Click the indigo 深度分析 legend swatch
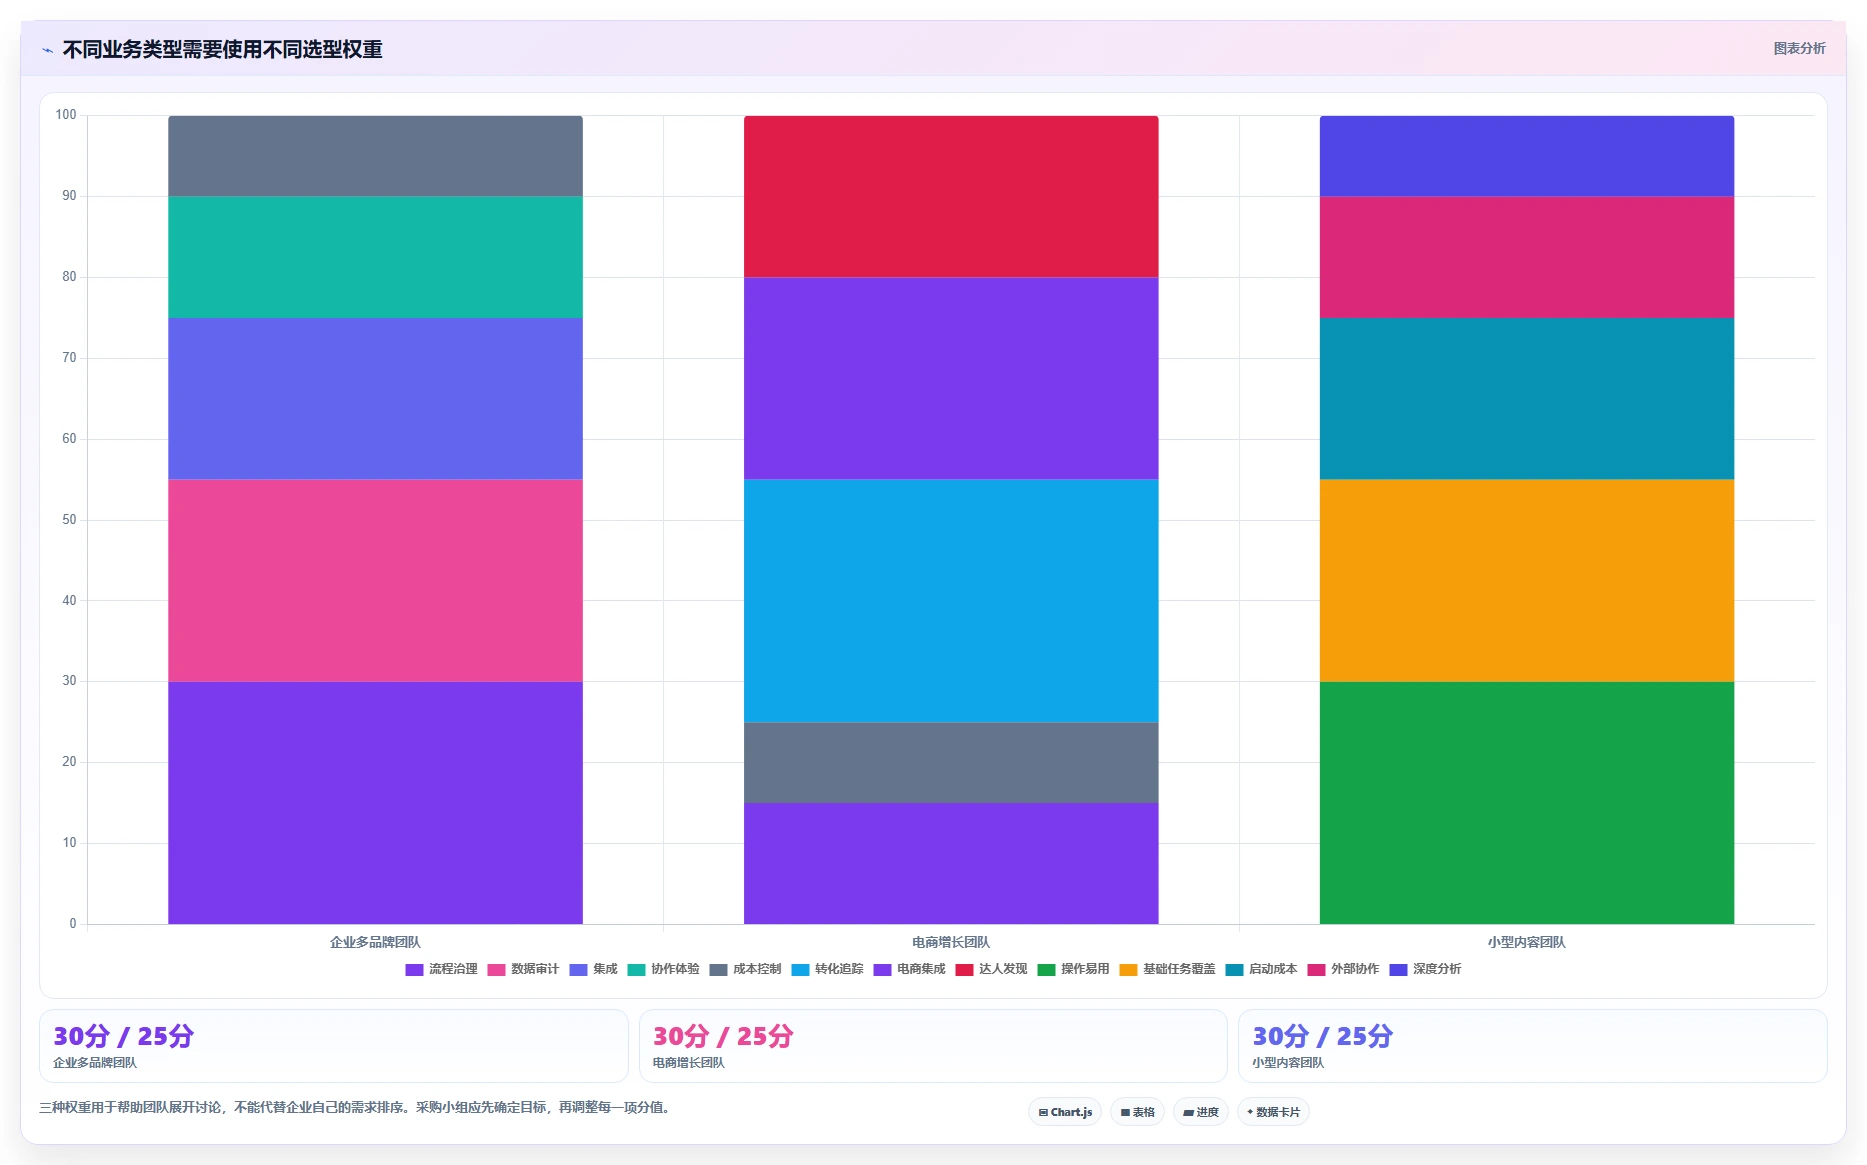The height and width of the screenshot is (1165, 1867). [1398, 970]
